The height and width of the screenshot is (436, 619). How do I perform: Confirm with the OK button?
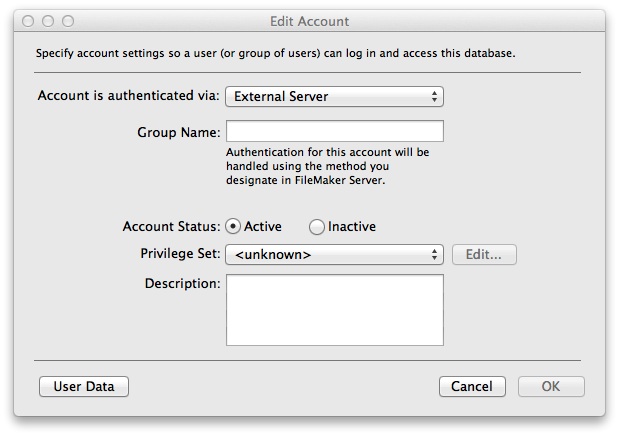[x=551, y=387]
